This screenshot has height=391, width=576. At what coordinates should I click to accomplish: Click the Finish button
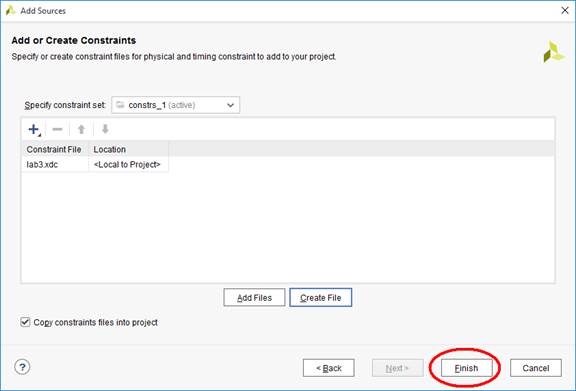(x=467, y=368)
